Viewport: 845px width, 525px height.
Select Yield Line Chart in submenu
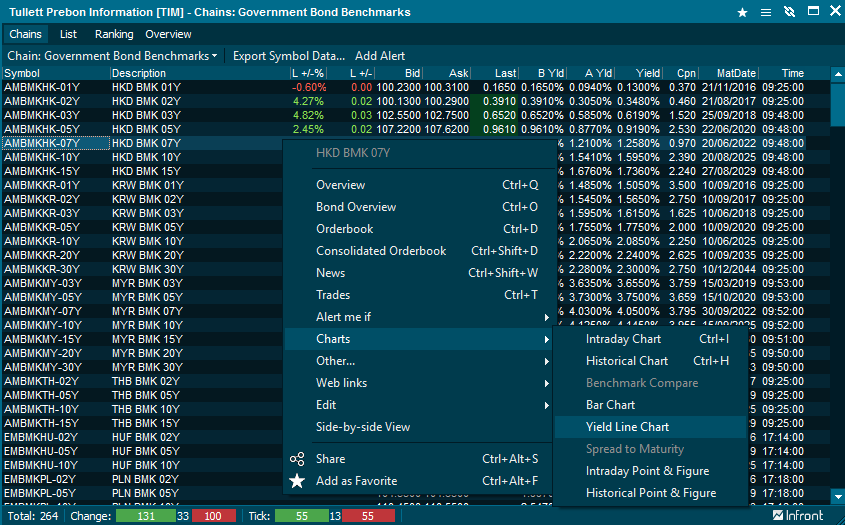pos(650,427)
